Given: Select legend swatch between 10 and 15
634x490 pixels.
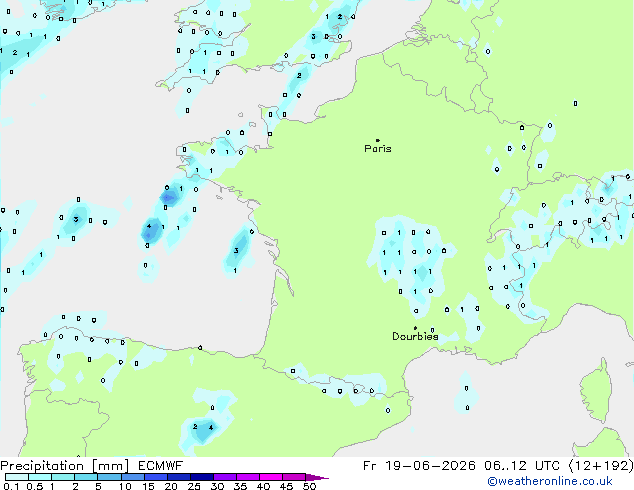Looking at the screenshot, I should tap(133, 477).
